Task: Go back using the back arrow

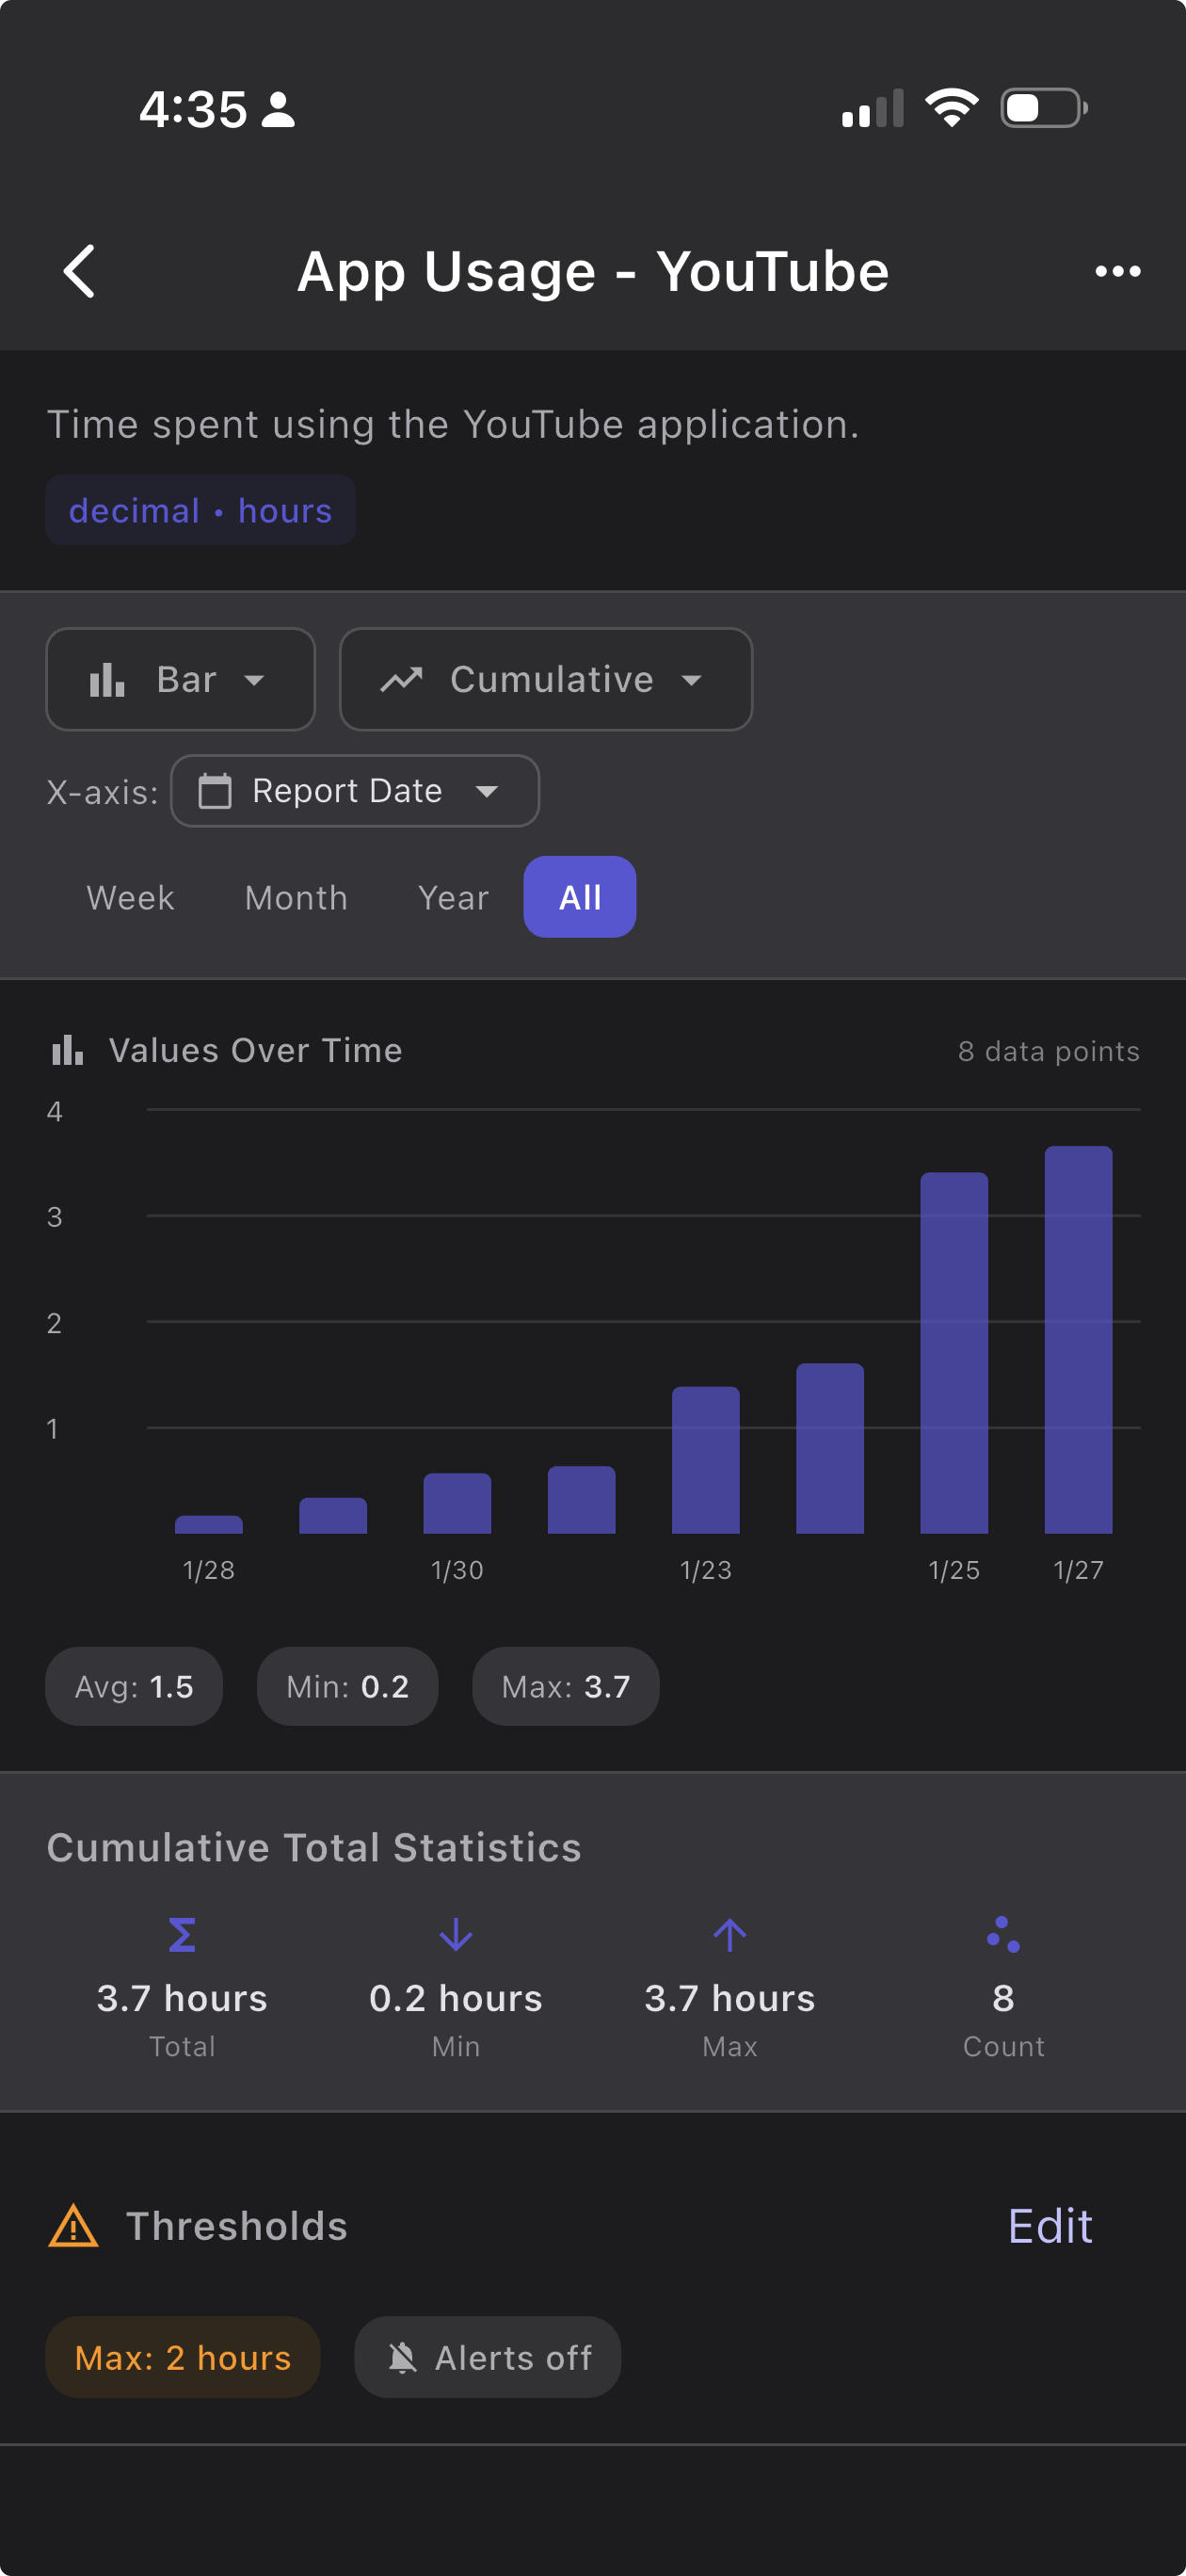Action: pos(80,271)
